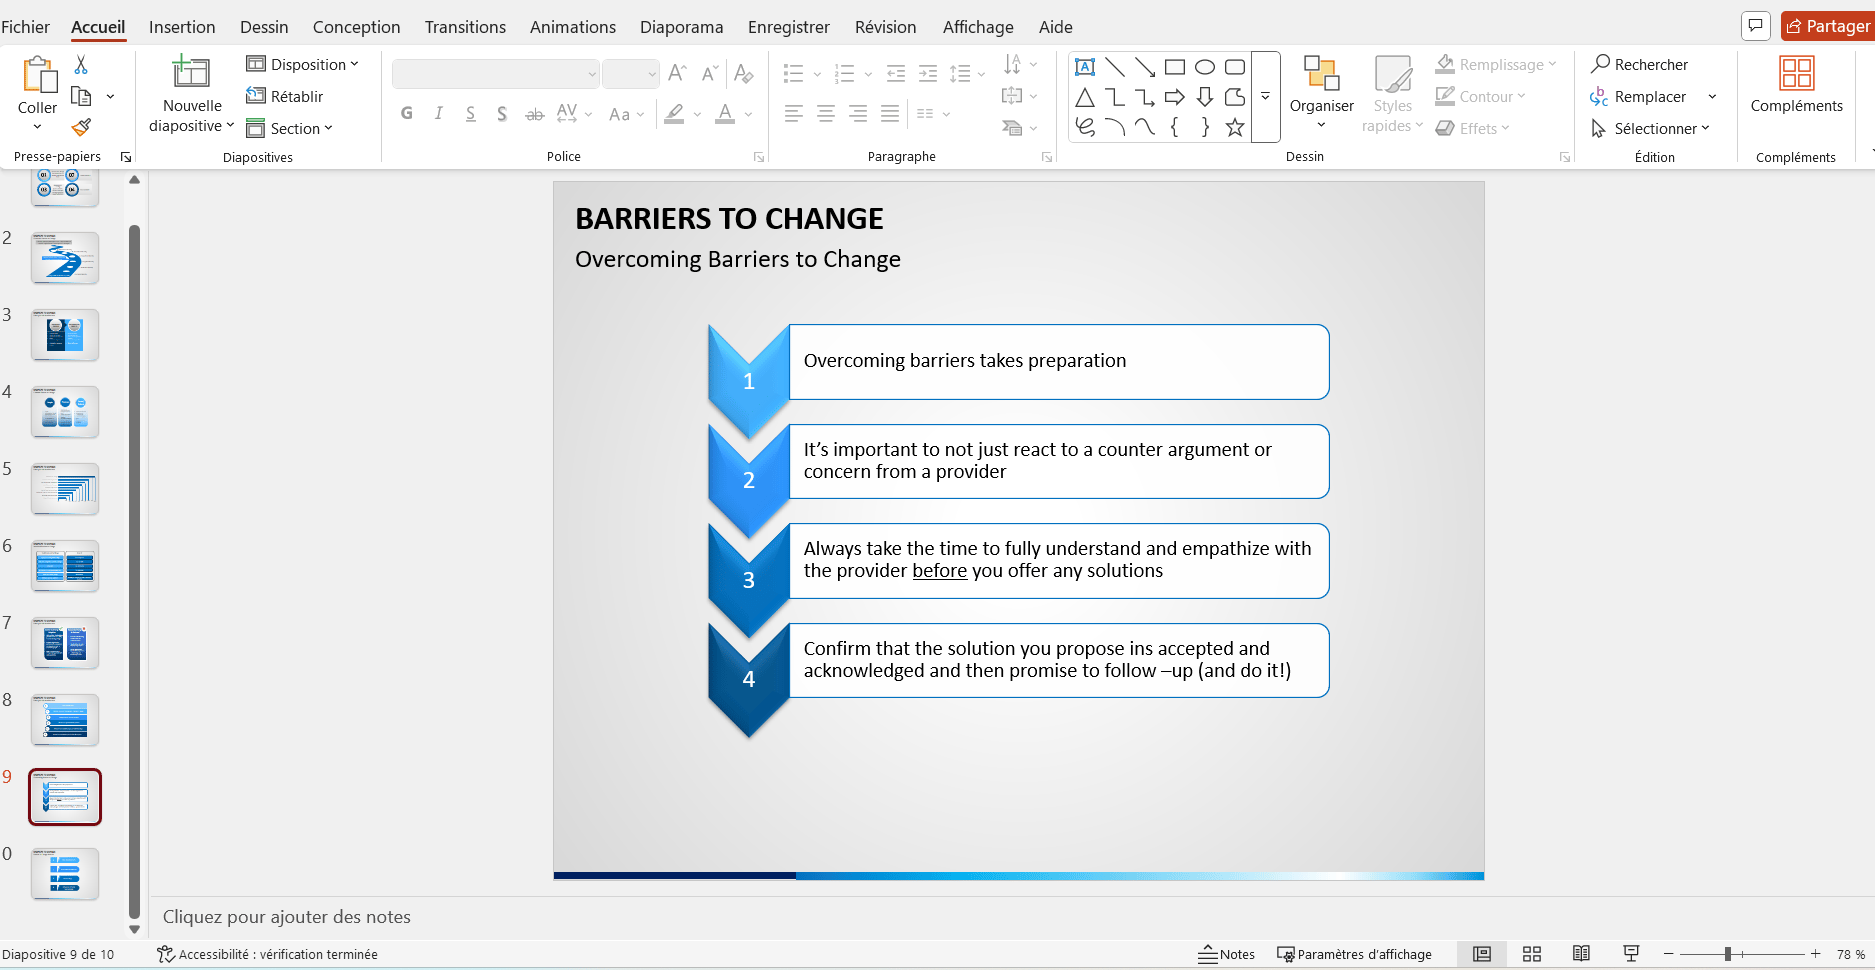Open the Transitions tab
This screenshot has height=970, width=1875.
(x=465, y=27)
